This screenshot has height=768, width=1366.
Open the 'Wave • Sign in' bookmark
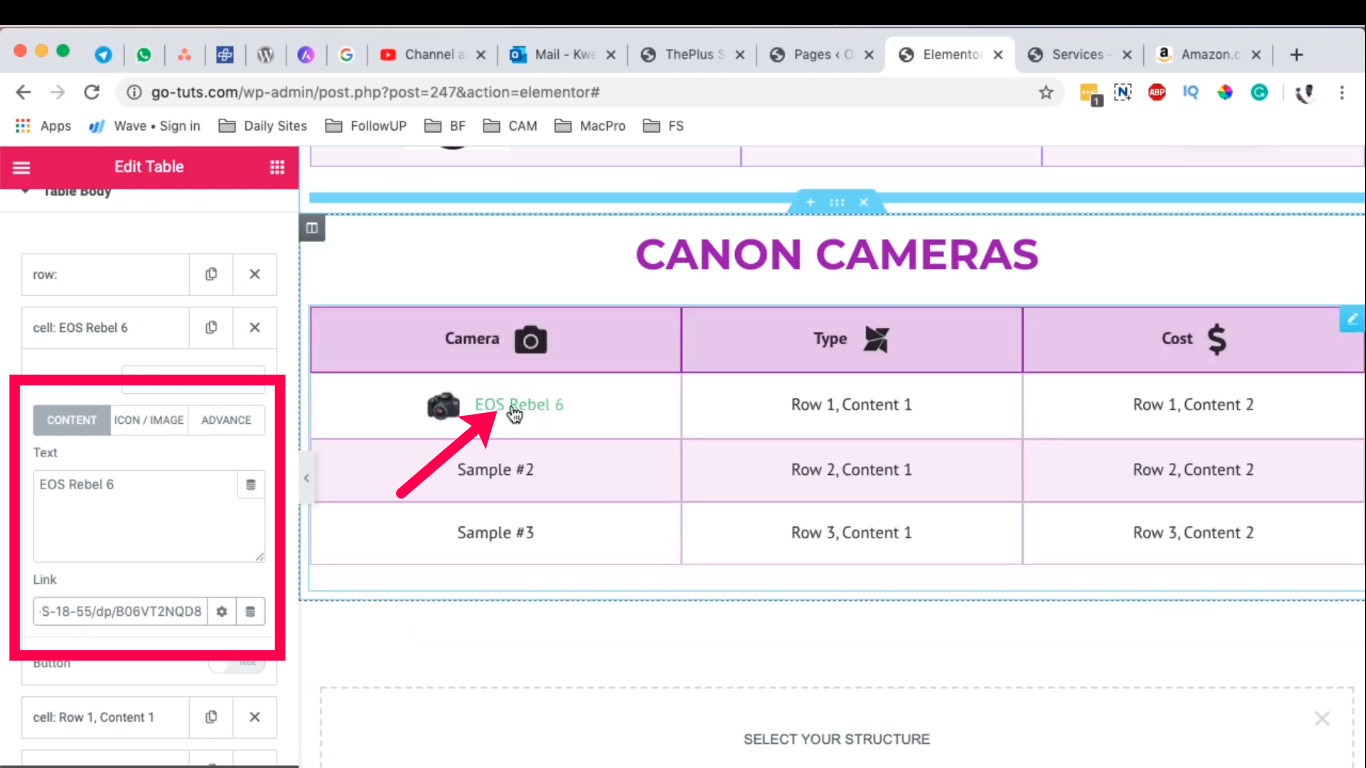point(145,126)
